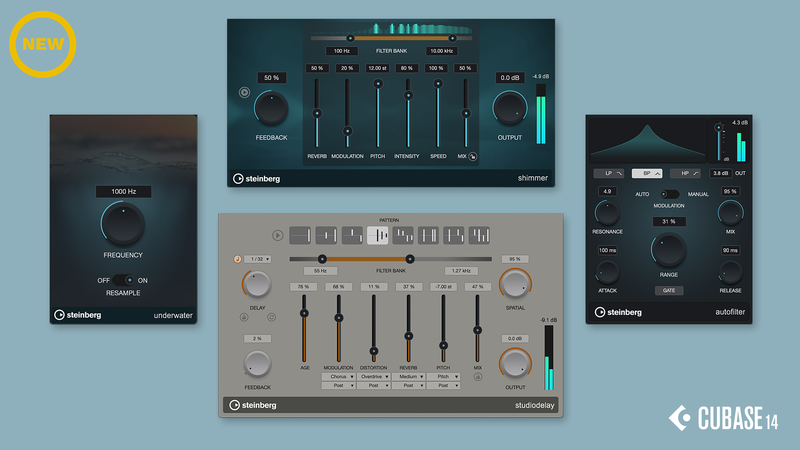
Task: Click the studiodelay pattern play button
Action: pos(277,236)
